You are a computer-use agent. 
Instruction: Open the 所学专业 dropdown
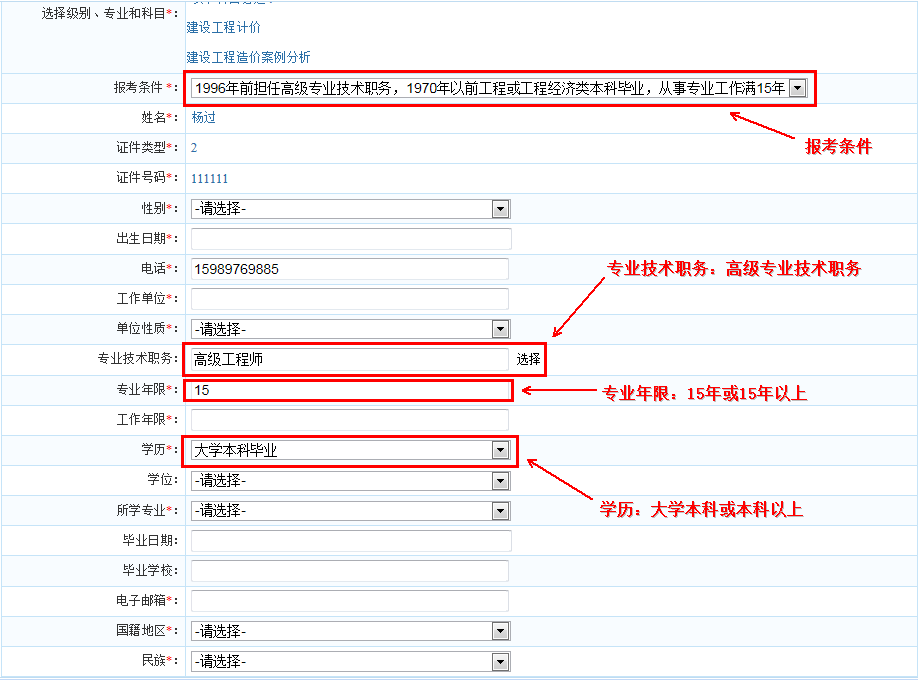tap(350, 511)
